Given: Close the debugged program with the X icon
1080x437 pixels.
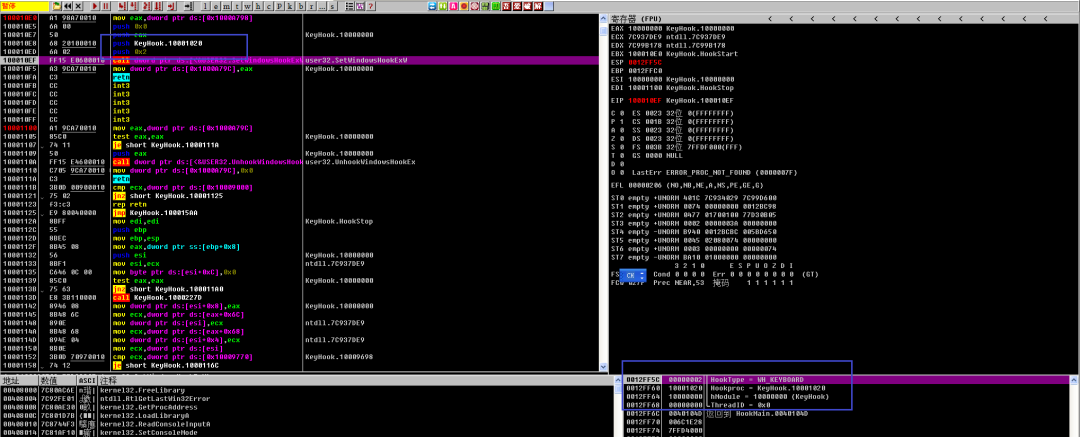Looking at the screenshot, I should 78,6.
